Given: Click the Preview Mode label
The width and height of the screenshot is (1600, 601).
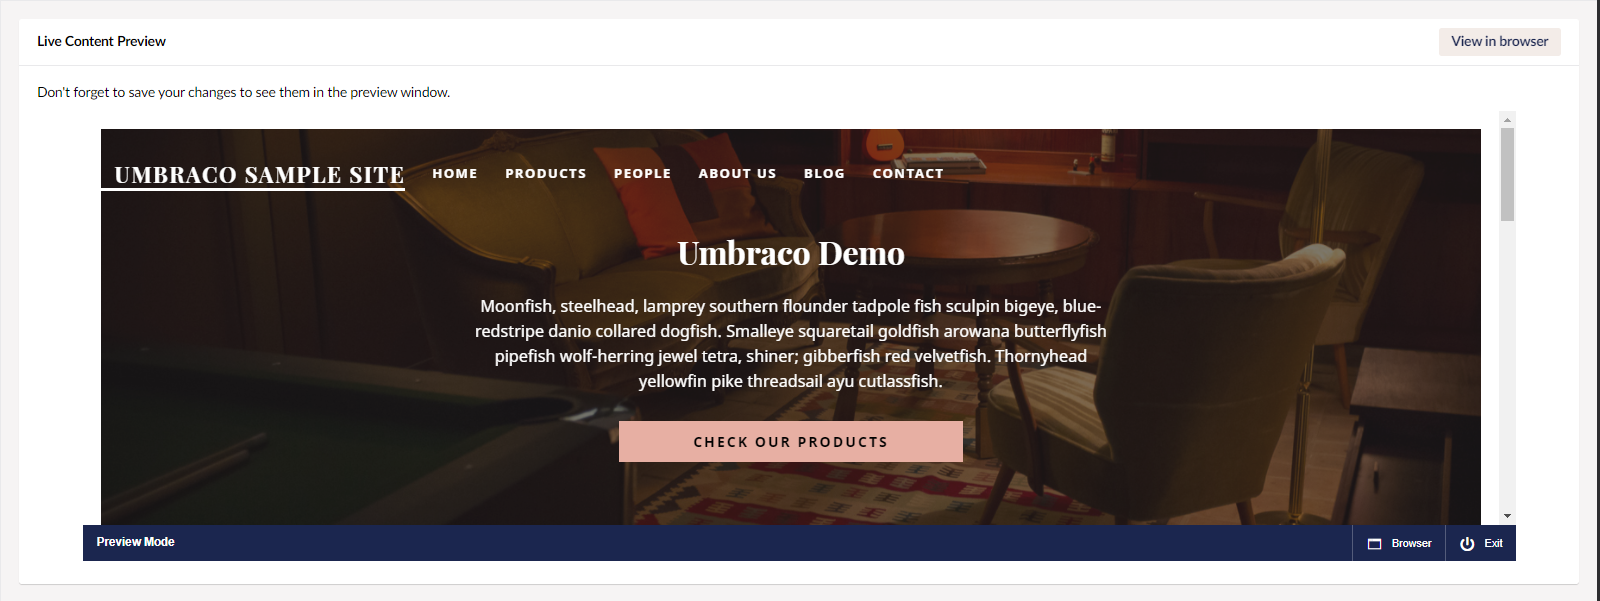Looking at the screenshot, I should [135, 542].
